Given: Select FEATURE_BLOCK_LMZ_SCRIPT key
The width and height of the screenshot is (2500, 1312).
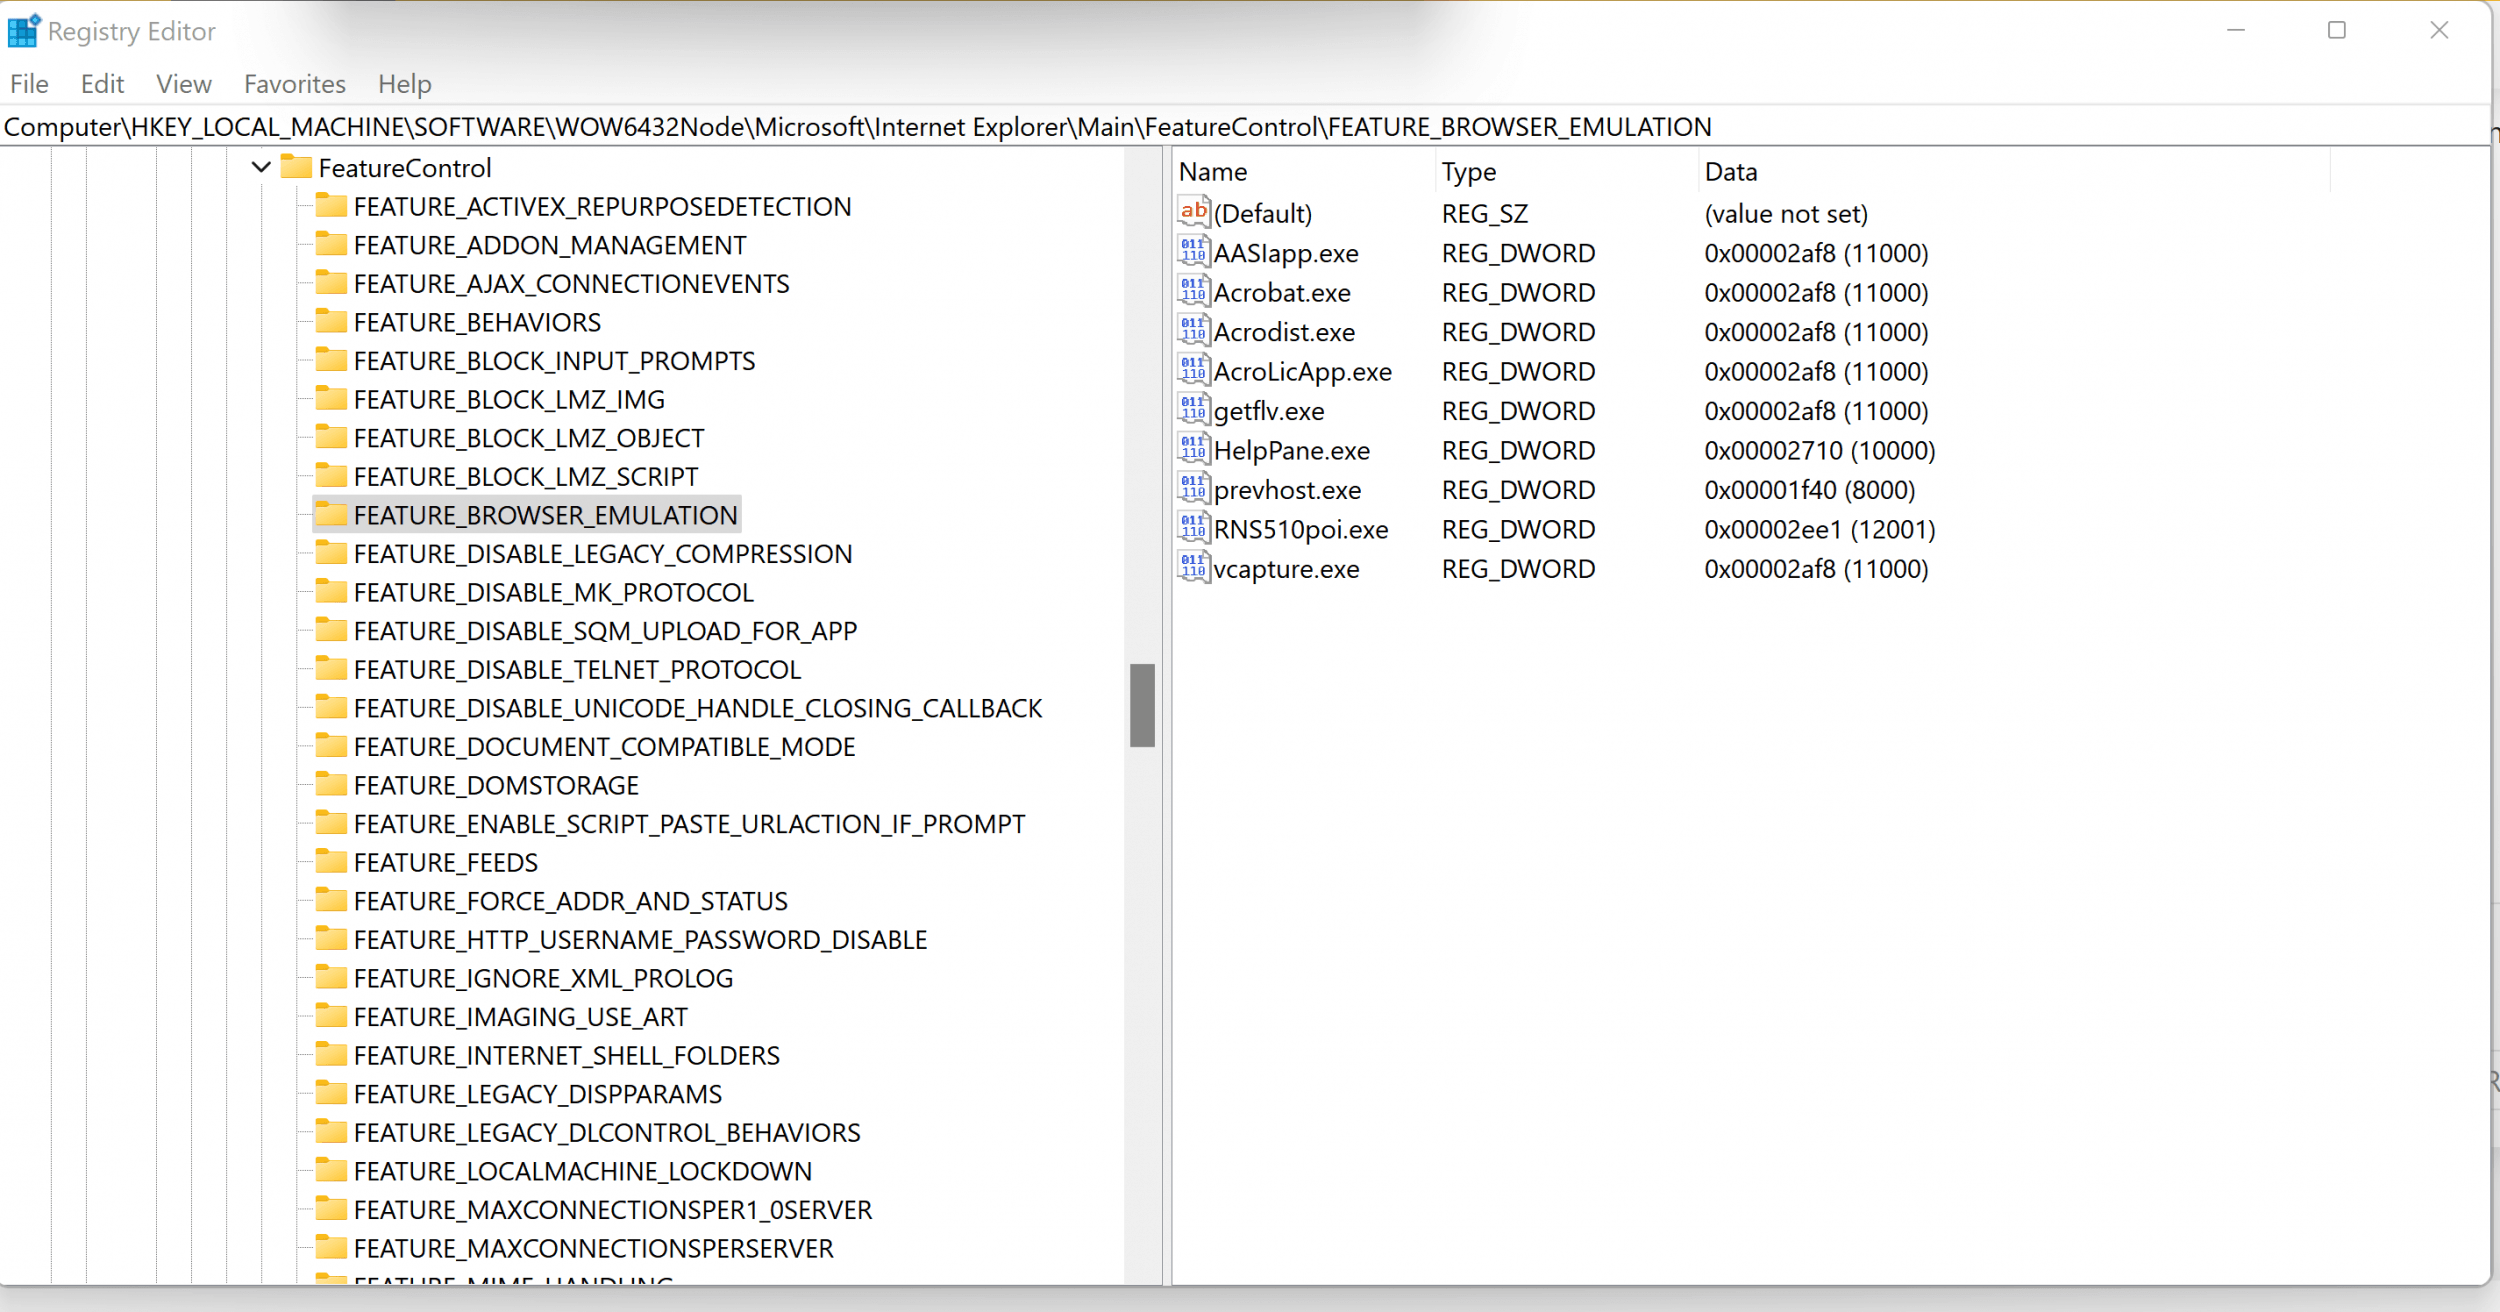Looking at the screenshot, I should [526, 477].
